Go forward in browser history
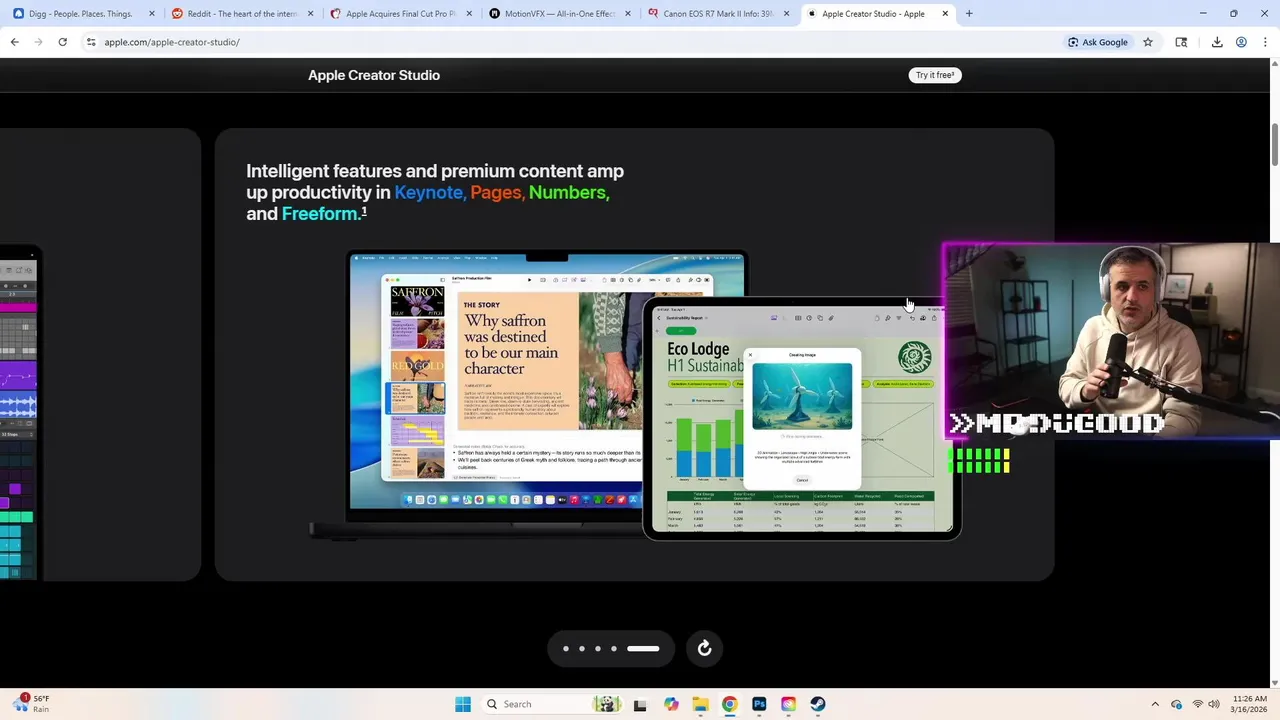 coord(38,42)
